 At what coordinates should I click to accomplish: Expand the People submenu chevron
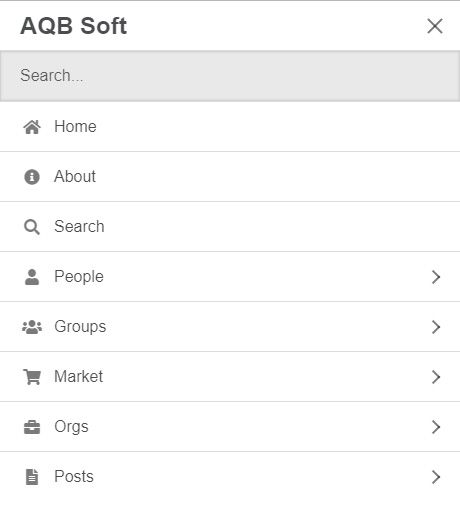[436, 277]
